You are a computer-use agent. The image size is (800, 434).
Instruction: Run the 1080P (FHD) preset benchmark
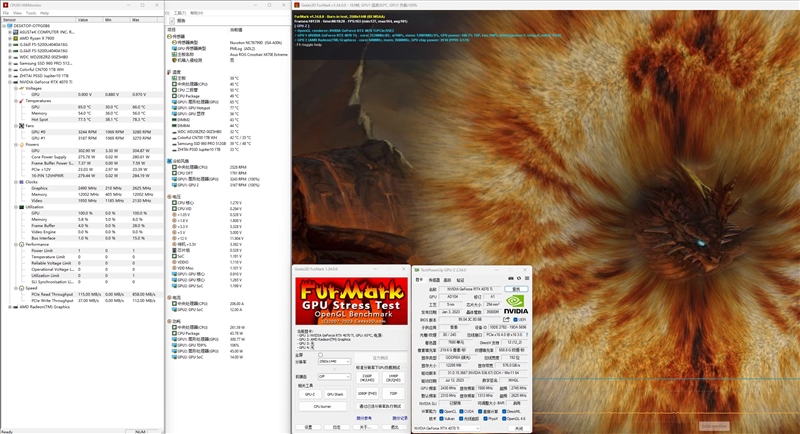(x=367, y=393)
